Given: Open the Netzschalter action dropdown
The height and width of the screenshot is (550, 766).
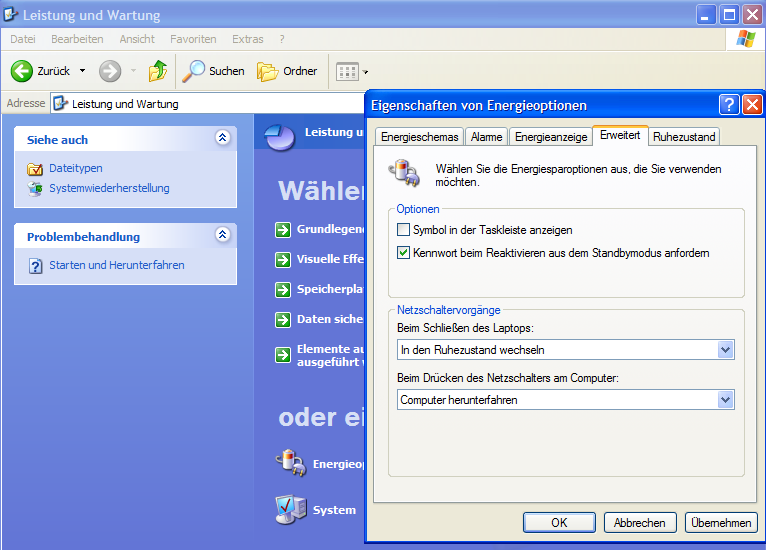Looking at the screenshot, I should pos(725,400).
